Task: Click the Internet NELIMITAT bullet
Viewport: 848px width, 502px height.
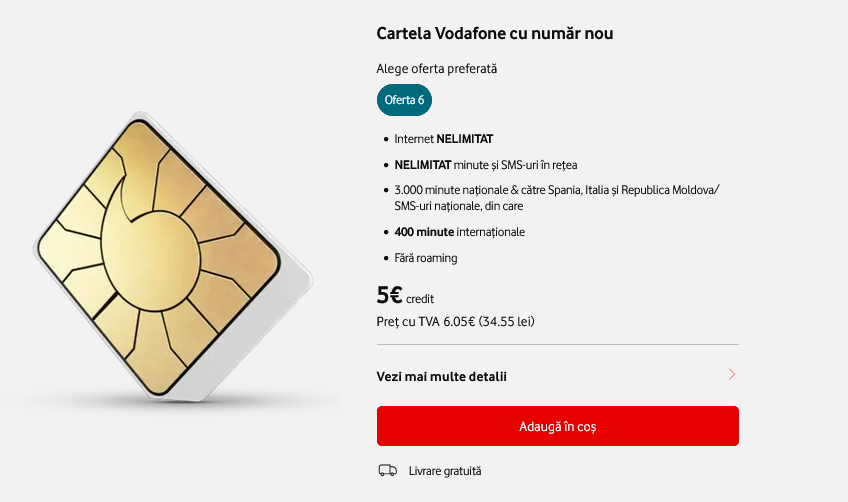Action: tap(444, 139)
